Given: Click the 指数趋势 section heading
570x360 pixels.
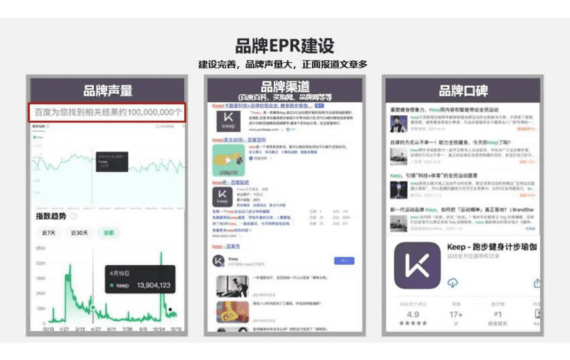Looking at the screenshot, I should pyautogui.click(x=51, y=216).
